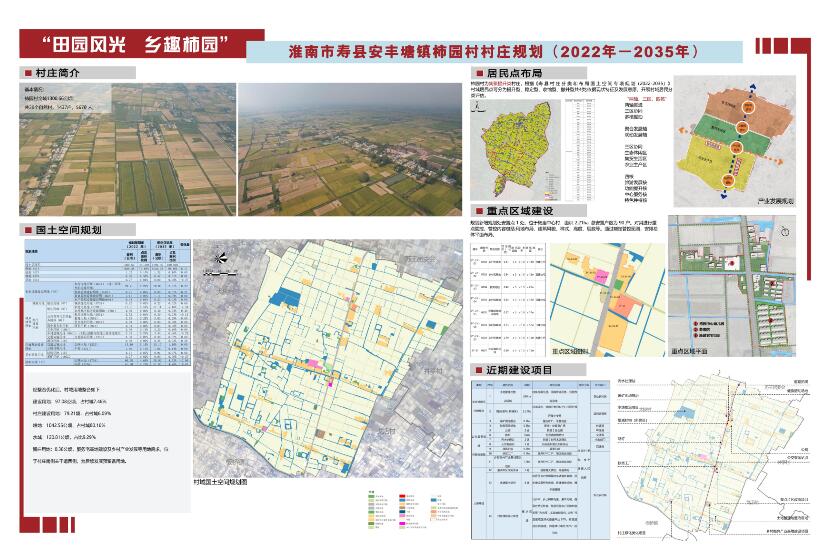Click the red square bullet beside 村庄简介
Screen dimensions: 832x548
[x=27, y=74]
